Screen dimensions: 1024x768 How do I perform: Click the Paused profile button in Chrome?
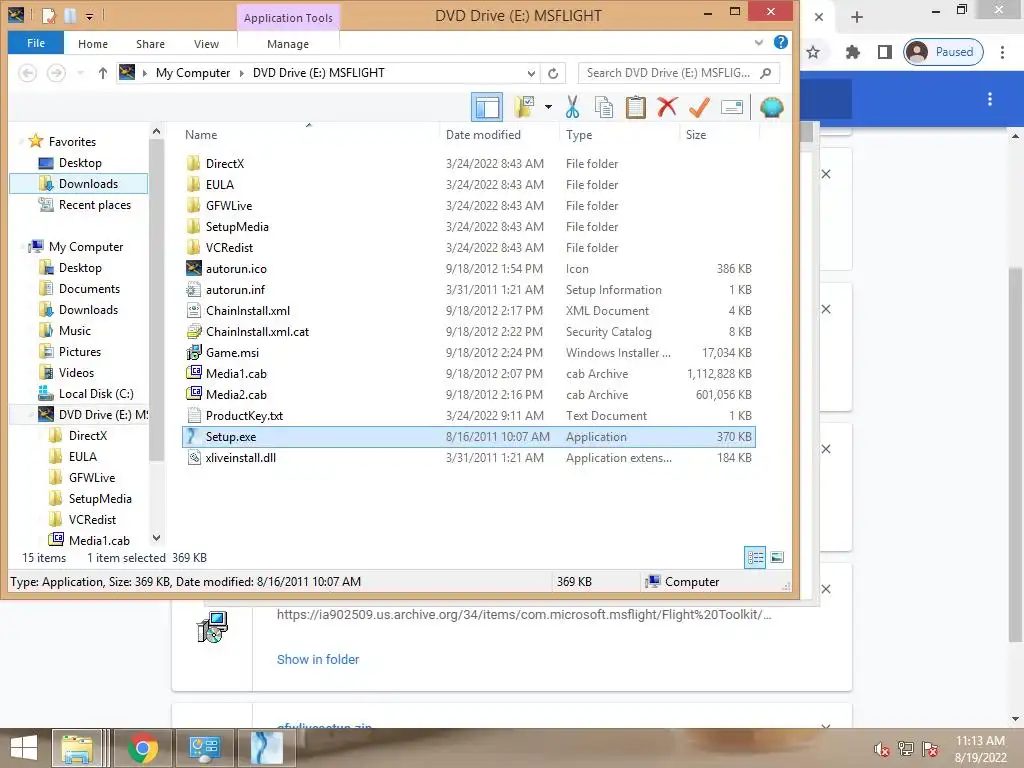click(x=943, y=52)
